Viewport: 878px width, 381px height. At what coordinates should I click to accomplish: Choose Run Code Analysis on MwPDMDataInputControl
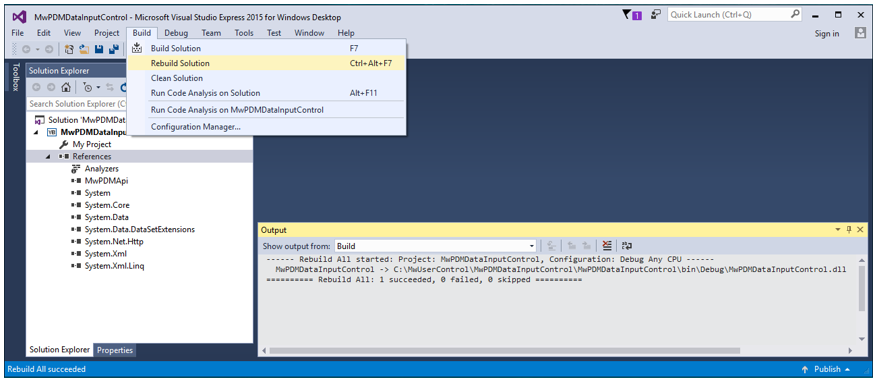coord(267,110)
